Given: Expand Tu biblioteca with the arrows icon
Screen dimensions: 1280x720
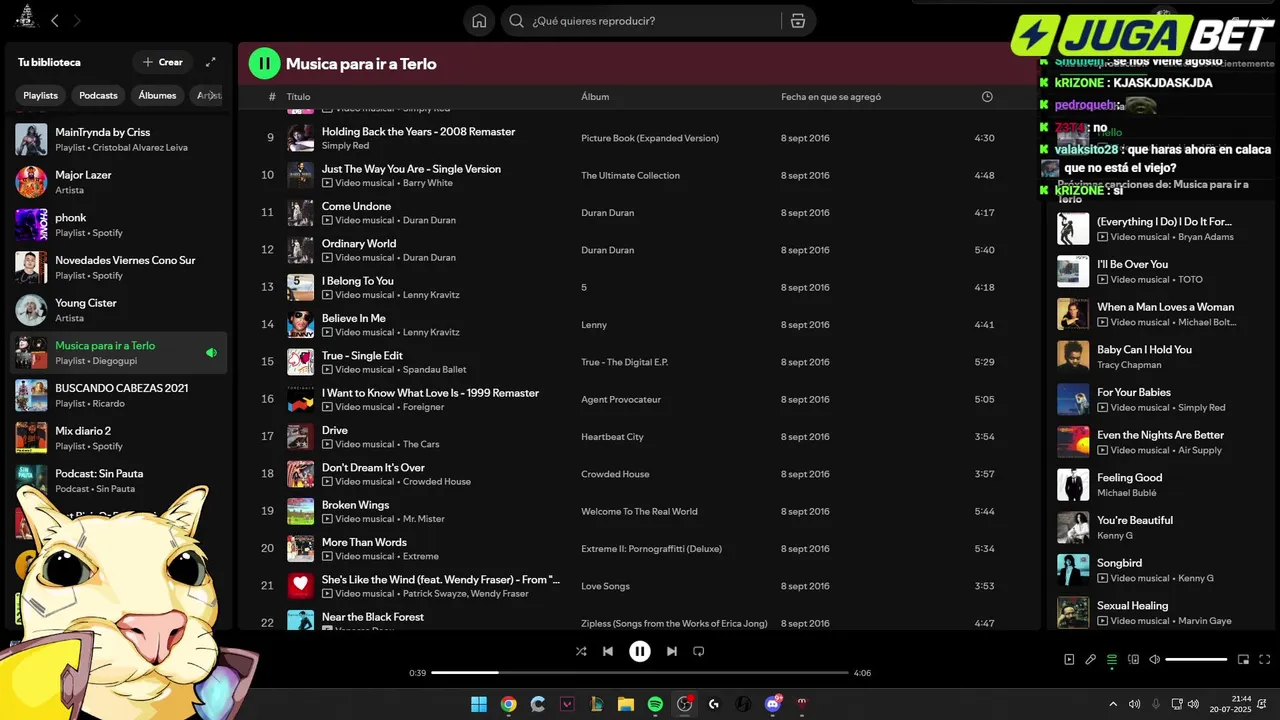Looking at the screenshot, I should (211, 62).
